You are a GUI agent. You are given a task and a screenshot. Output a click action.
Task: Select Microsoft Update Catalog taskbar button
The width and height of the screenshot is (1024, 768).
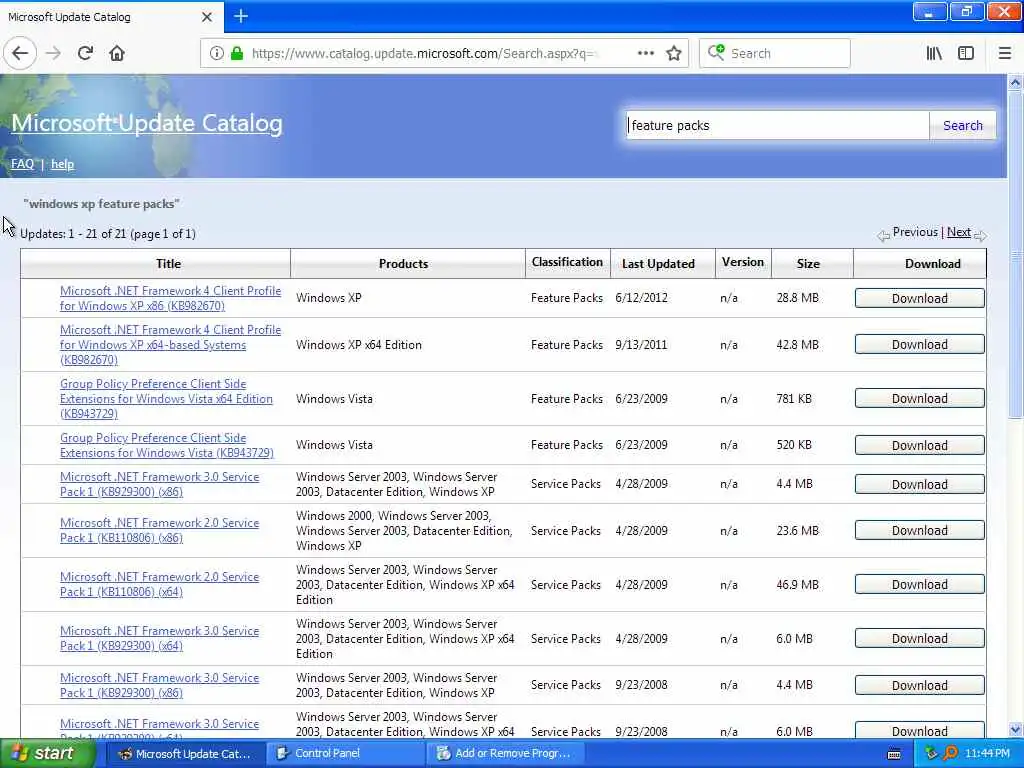185,754
